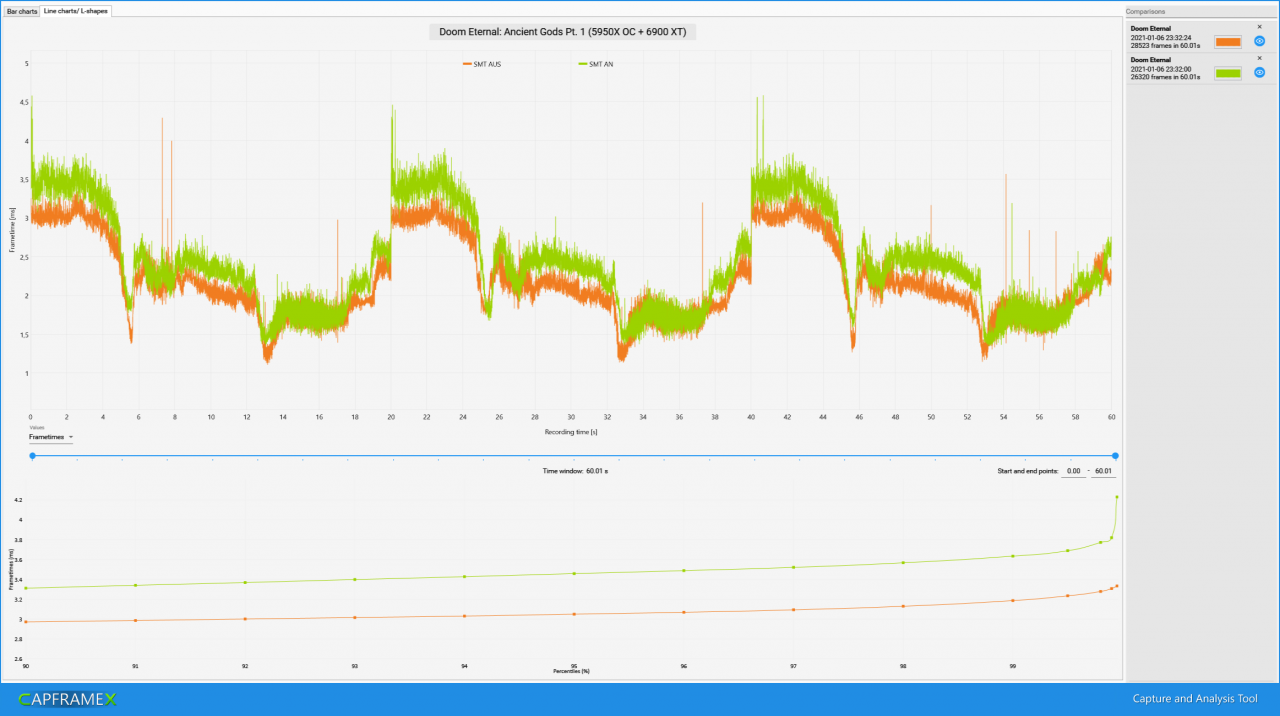
Task: Toggle the SMT AN legend entry
Action: pos(596,64)
